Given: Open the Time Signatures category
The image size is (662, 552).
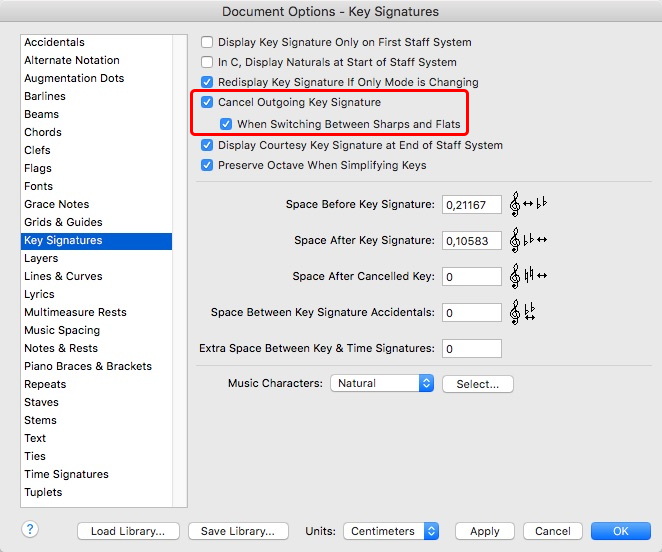Looking at the screenshot, I should pos(66,474).
